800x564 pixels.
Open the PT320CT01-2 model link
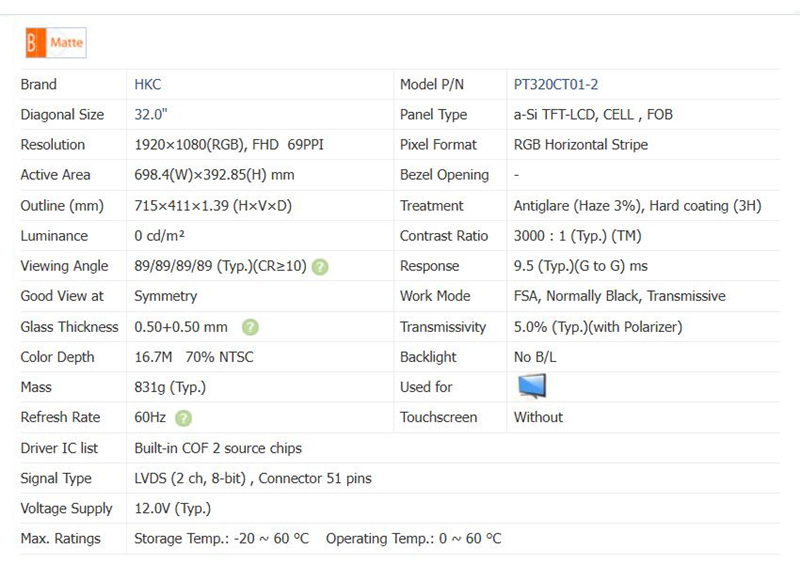(556, 85)
